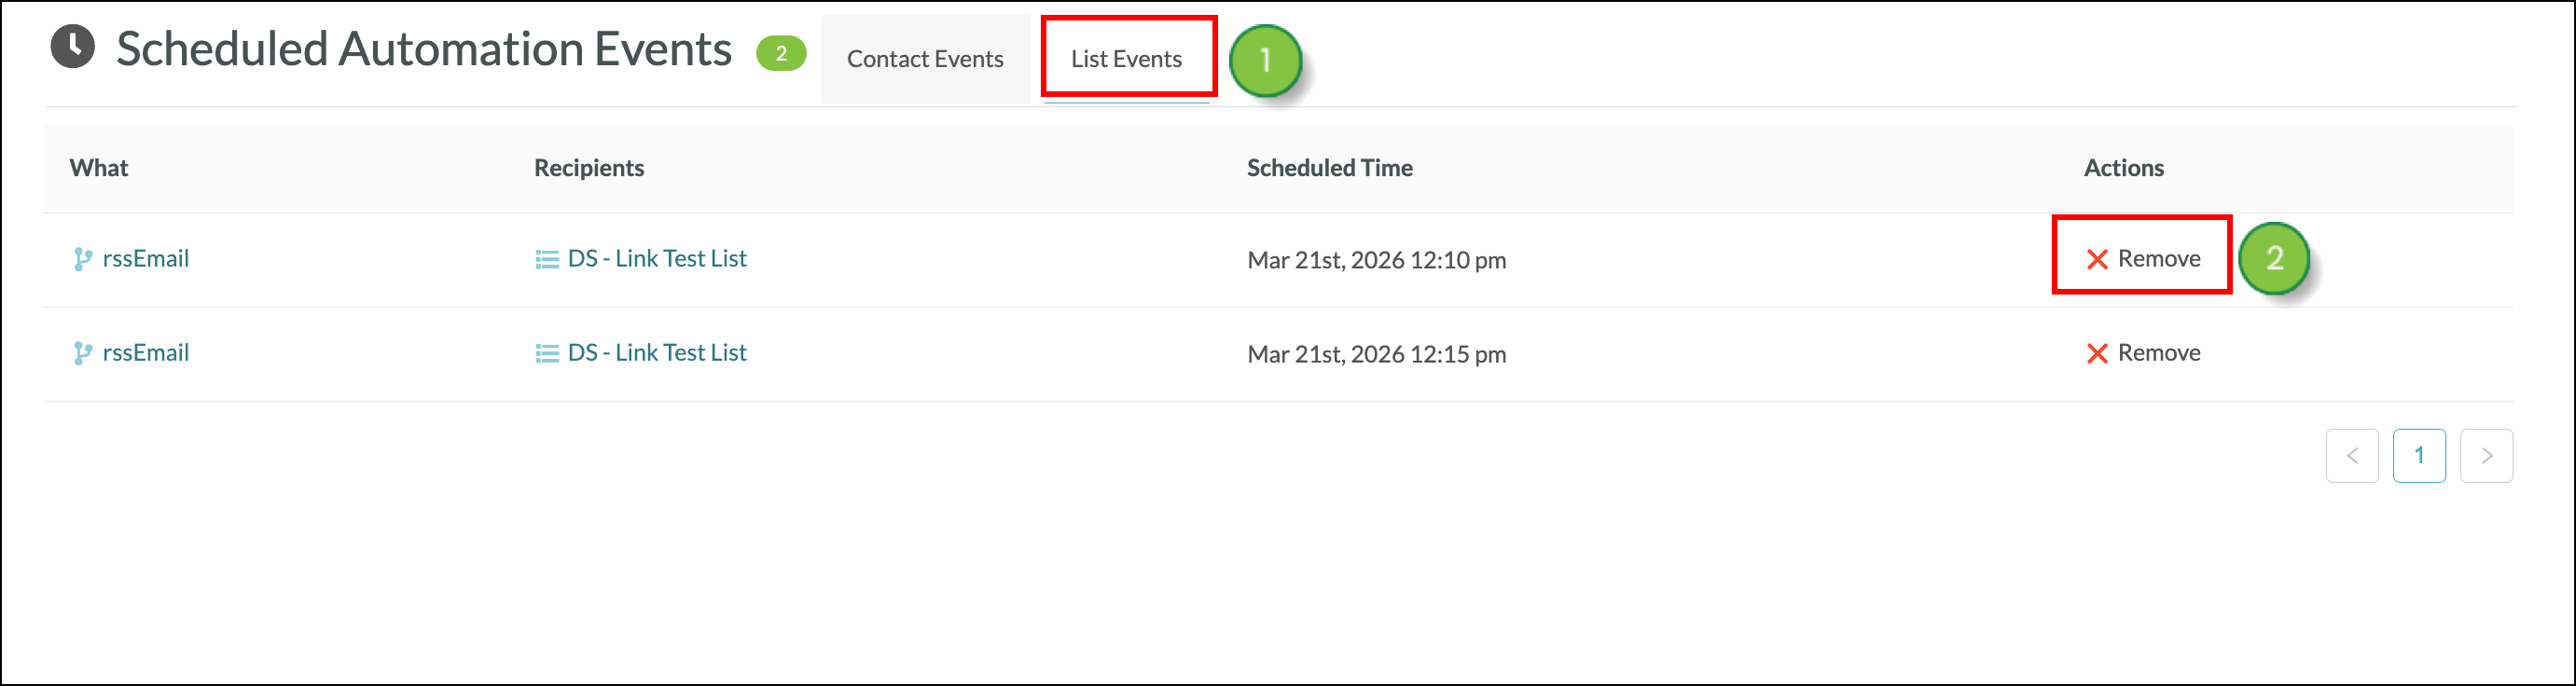This screenshot has width=2576, height=686.
Task: Remove the event scheduled for 12:15 pm
Action: pos(2158,353)
